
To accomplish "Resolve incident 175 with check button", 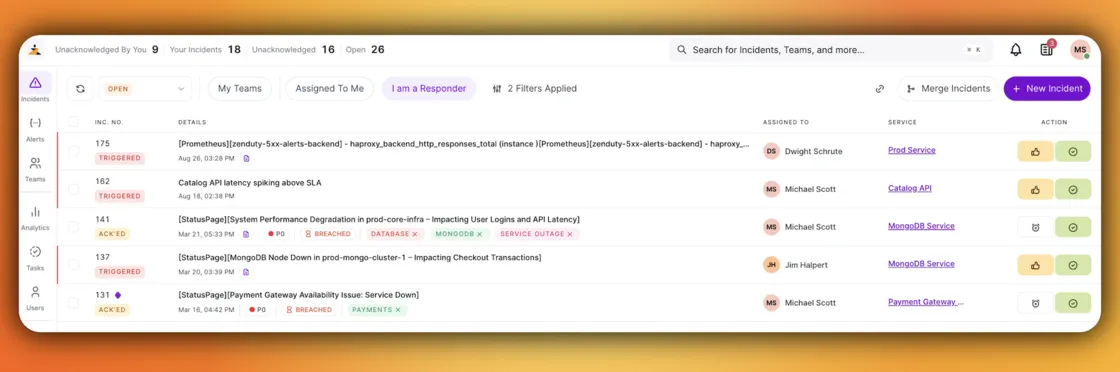I will point(1073,151).
